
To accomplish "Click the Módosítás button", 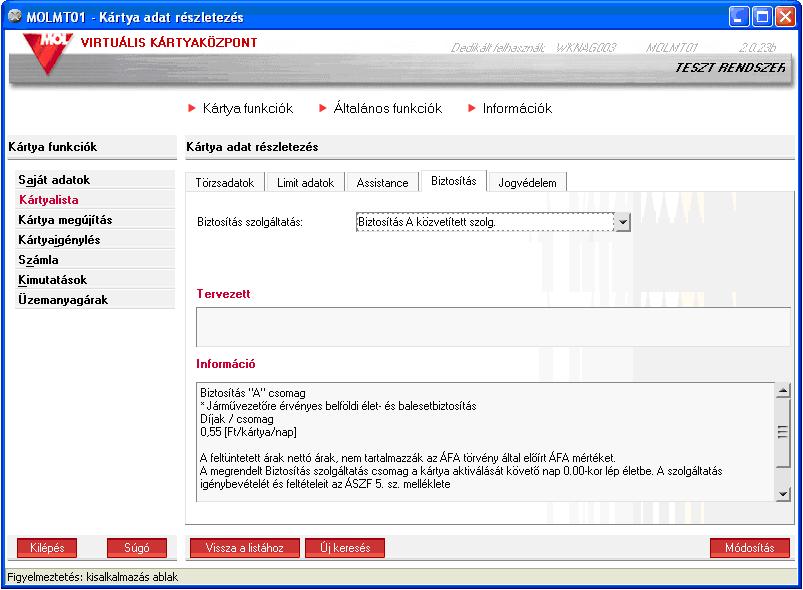I will coord(750,547).
